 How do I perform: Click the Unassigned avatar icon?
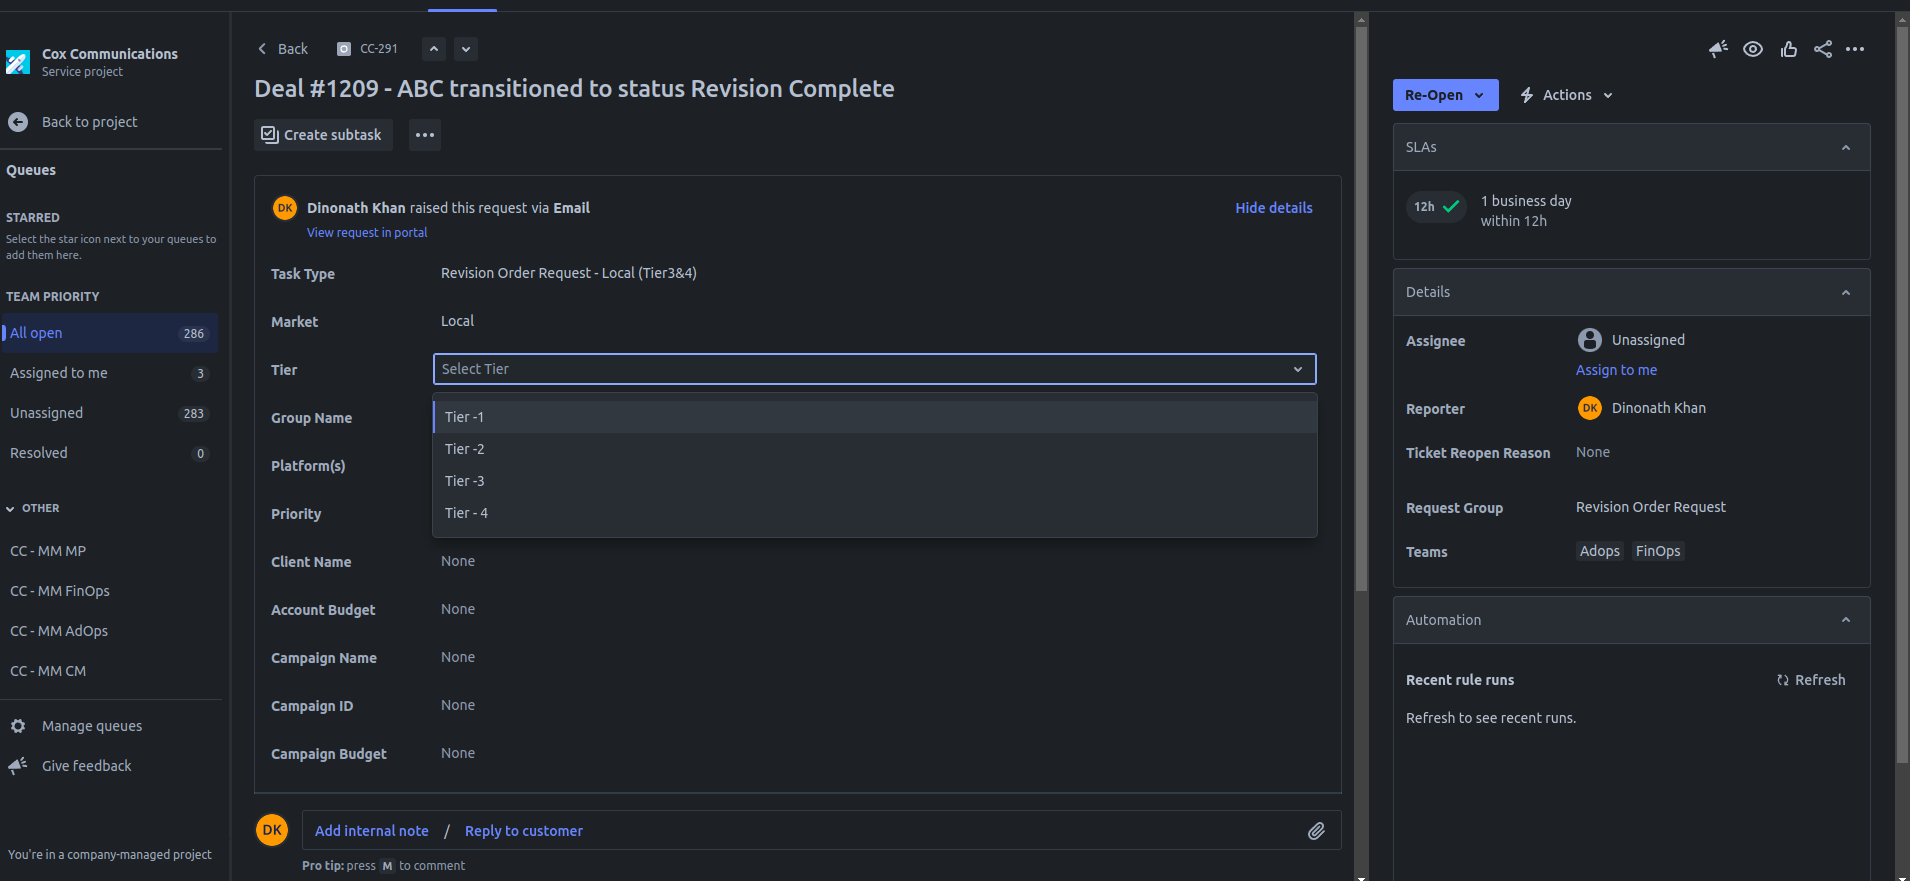[x=1590, y=340]
